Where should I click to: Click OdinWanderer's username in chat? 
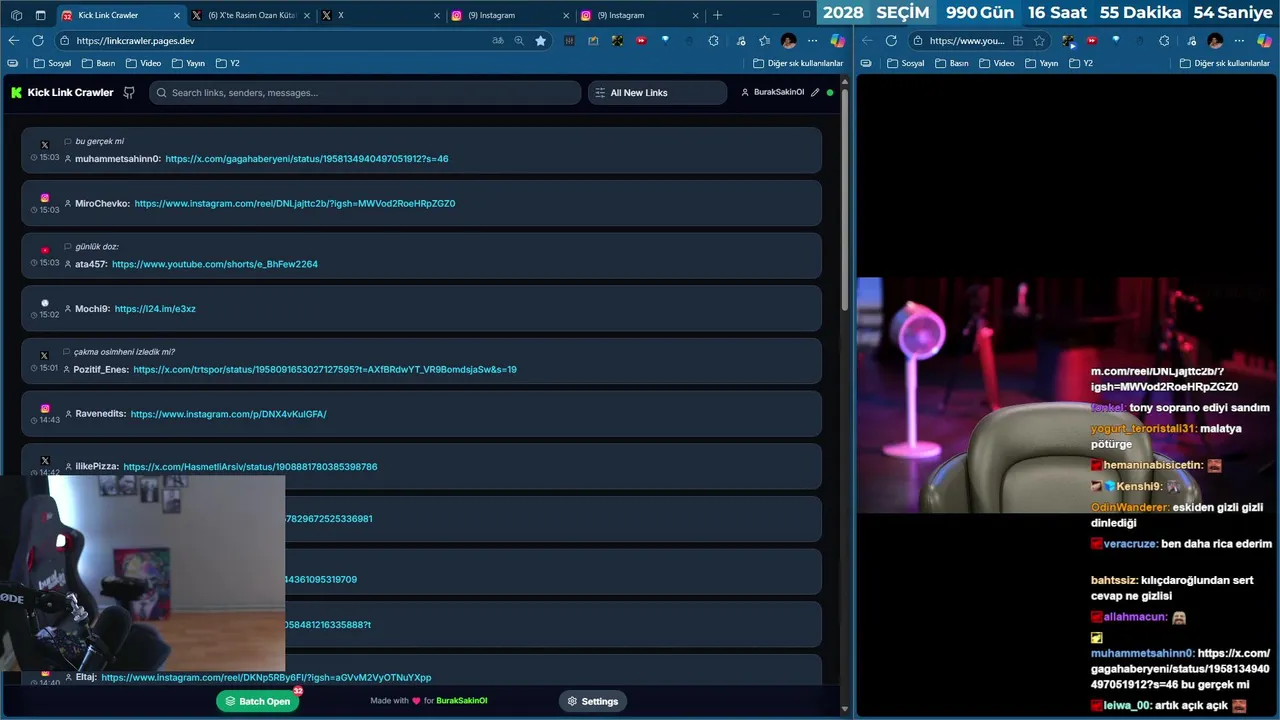click(1130, 507)
